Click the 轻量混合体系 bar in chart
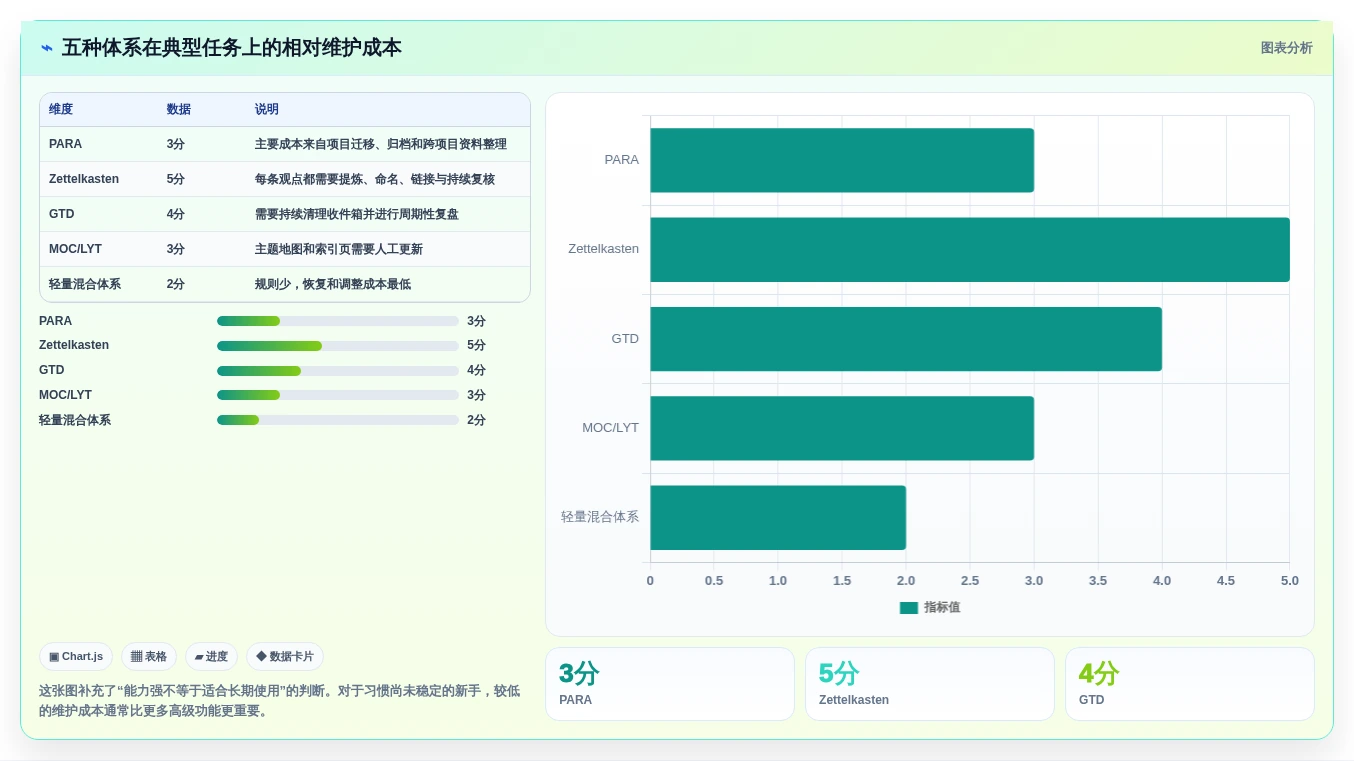 point(778,517)
